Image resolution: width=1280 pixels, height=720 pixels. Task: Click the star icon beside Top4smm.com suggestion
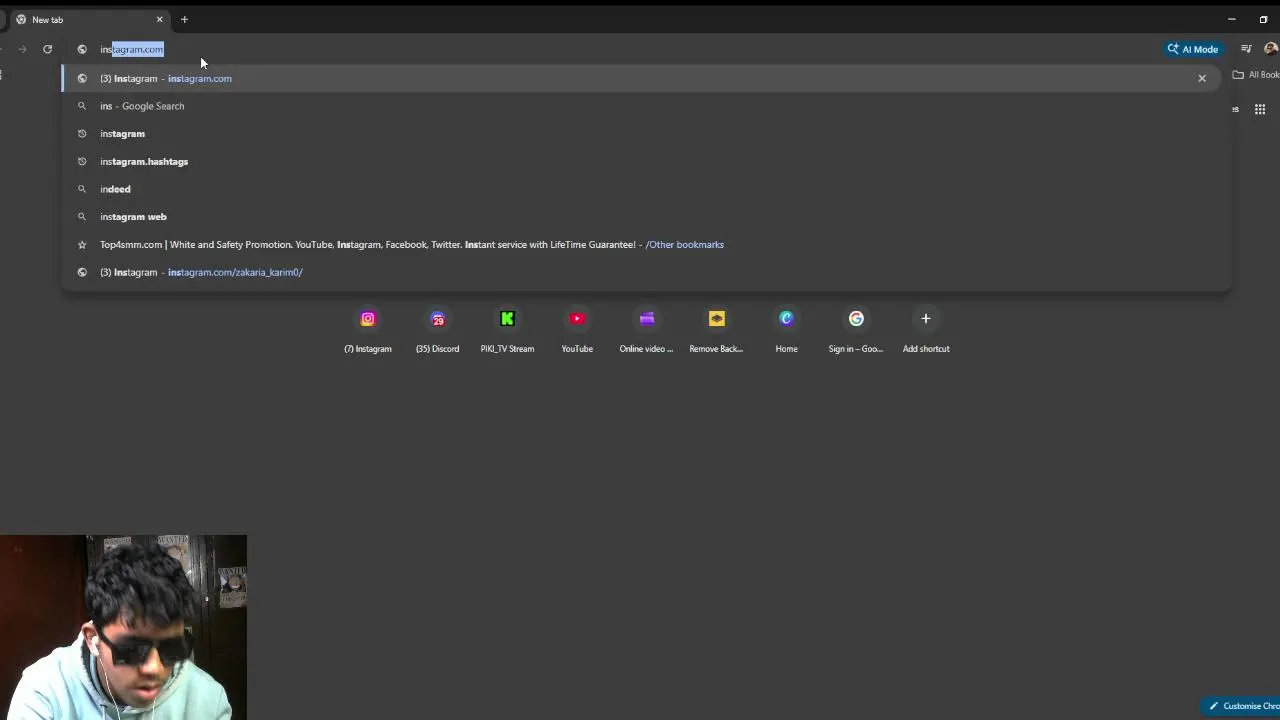coord(82,244)
